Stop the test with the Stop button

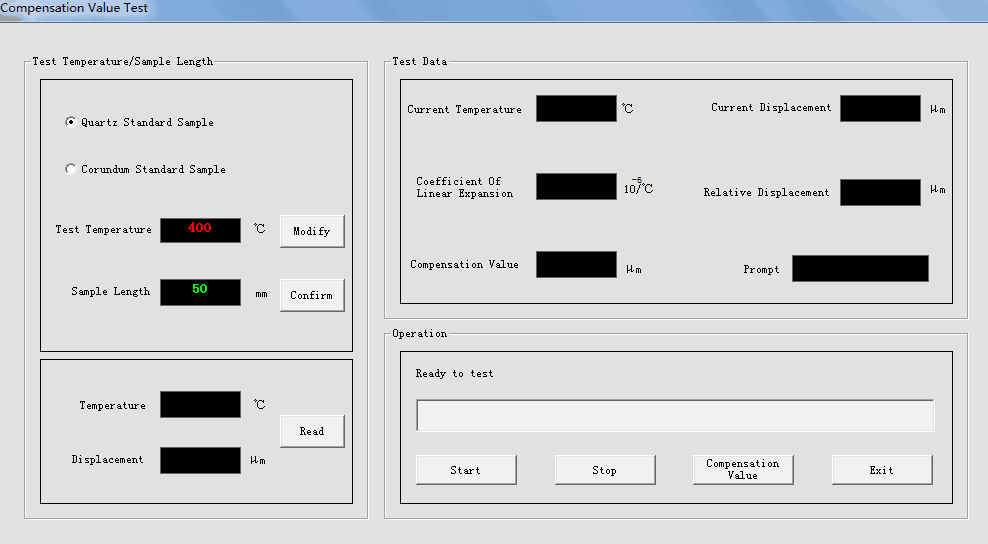[604, 470]
